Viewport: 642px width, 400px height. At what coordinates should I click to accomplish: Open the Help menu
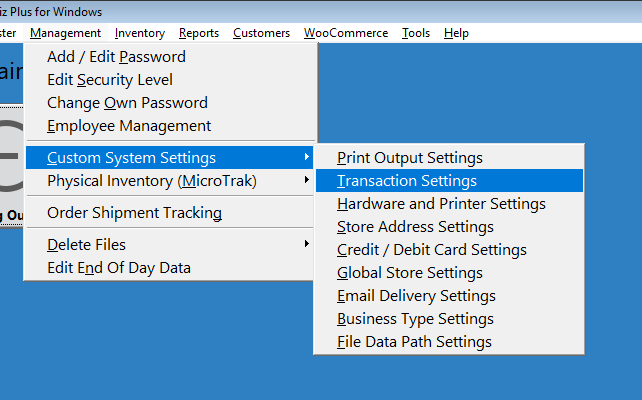(456, 33)
